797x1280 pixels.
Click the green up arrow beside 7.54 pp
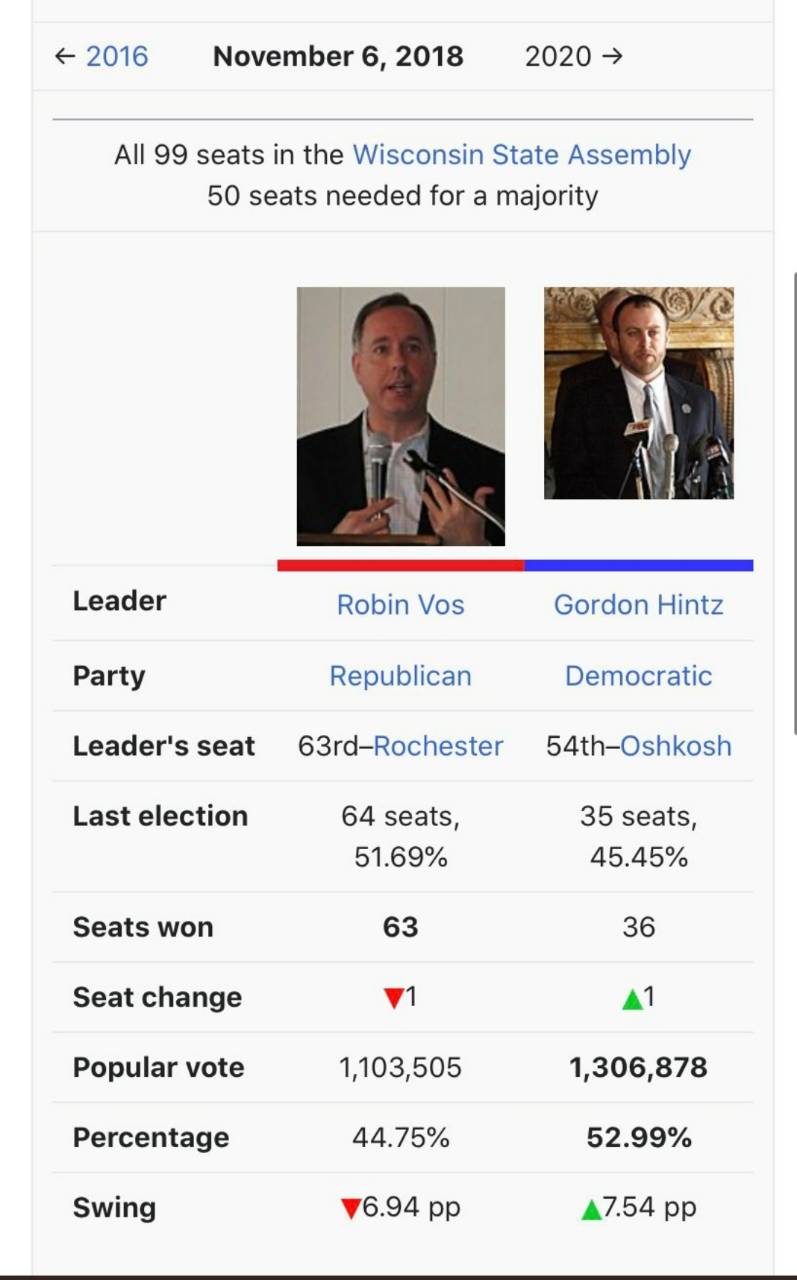592,1209
